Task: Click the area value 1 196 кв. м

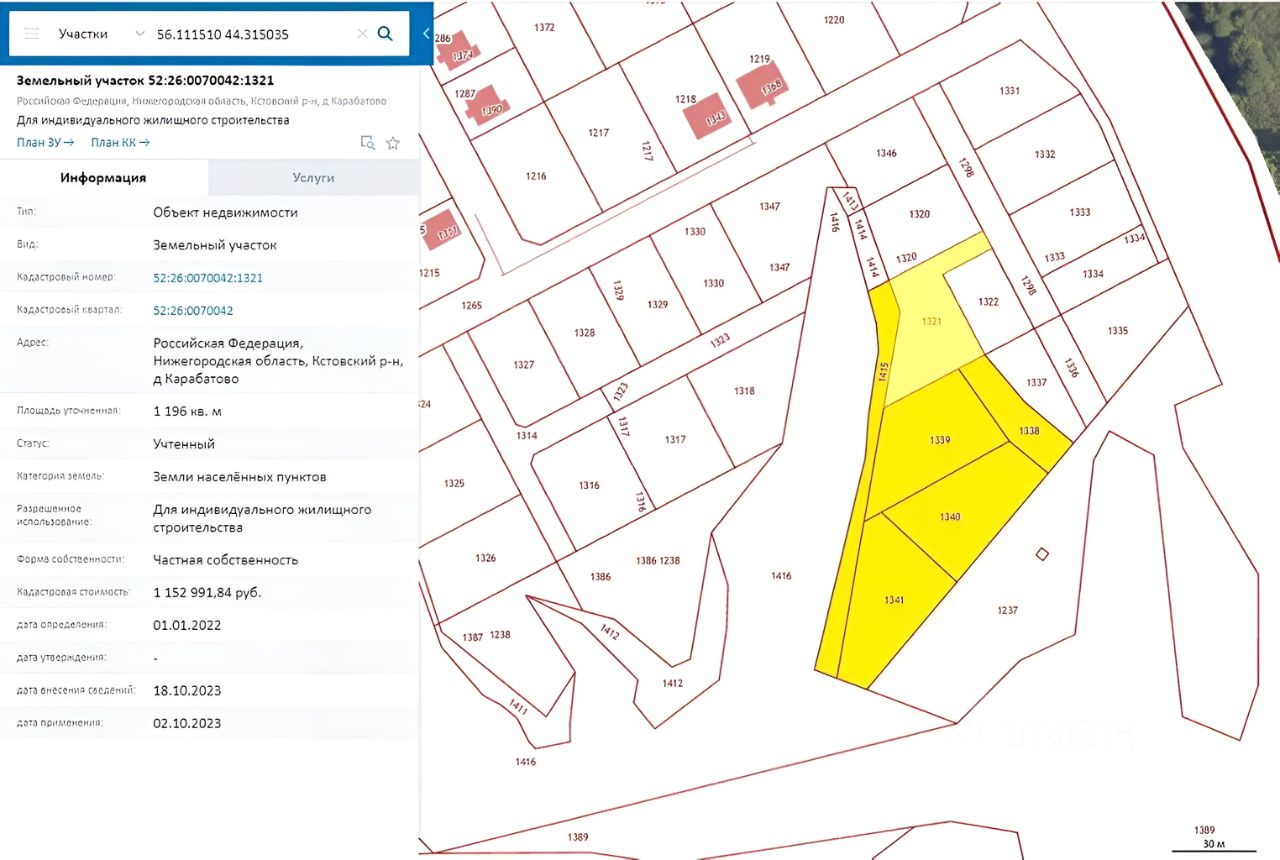Action: [187, 411]
